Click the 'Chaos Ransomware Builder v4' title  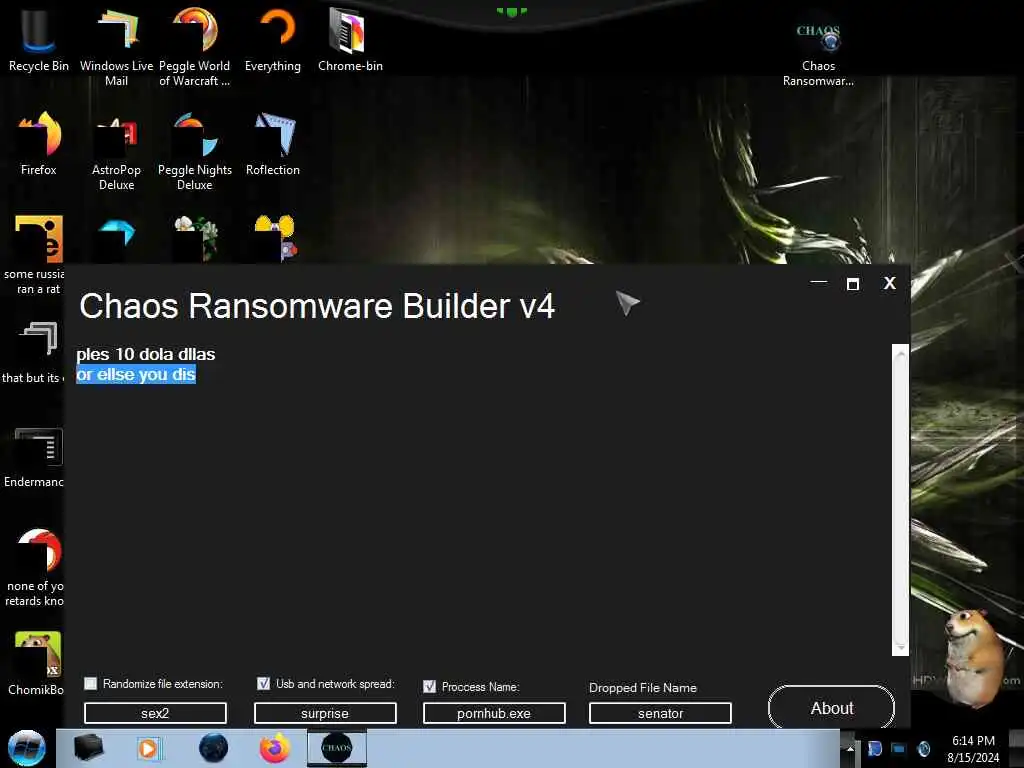point(317,306)
